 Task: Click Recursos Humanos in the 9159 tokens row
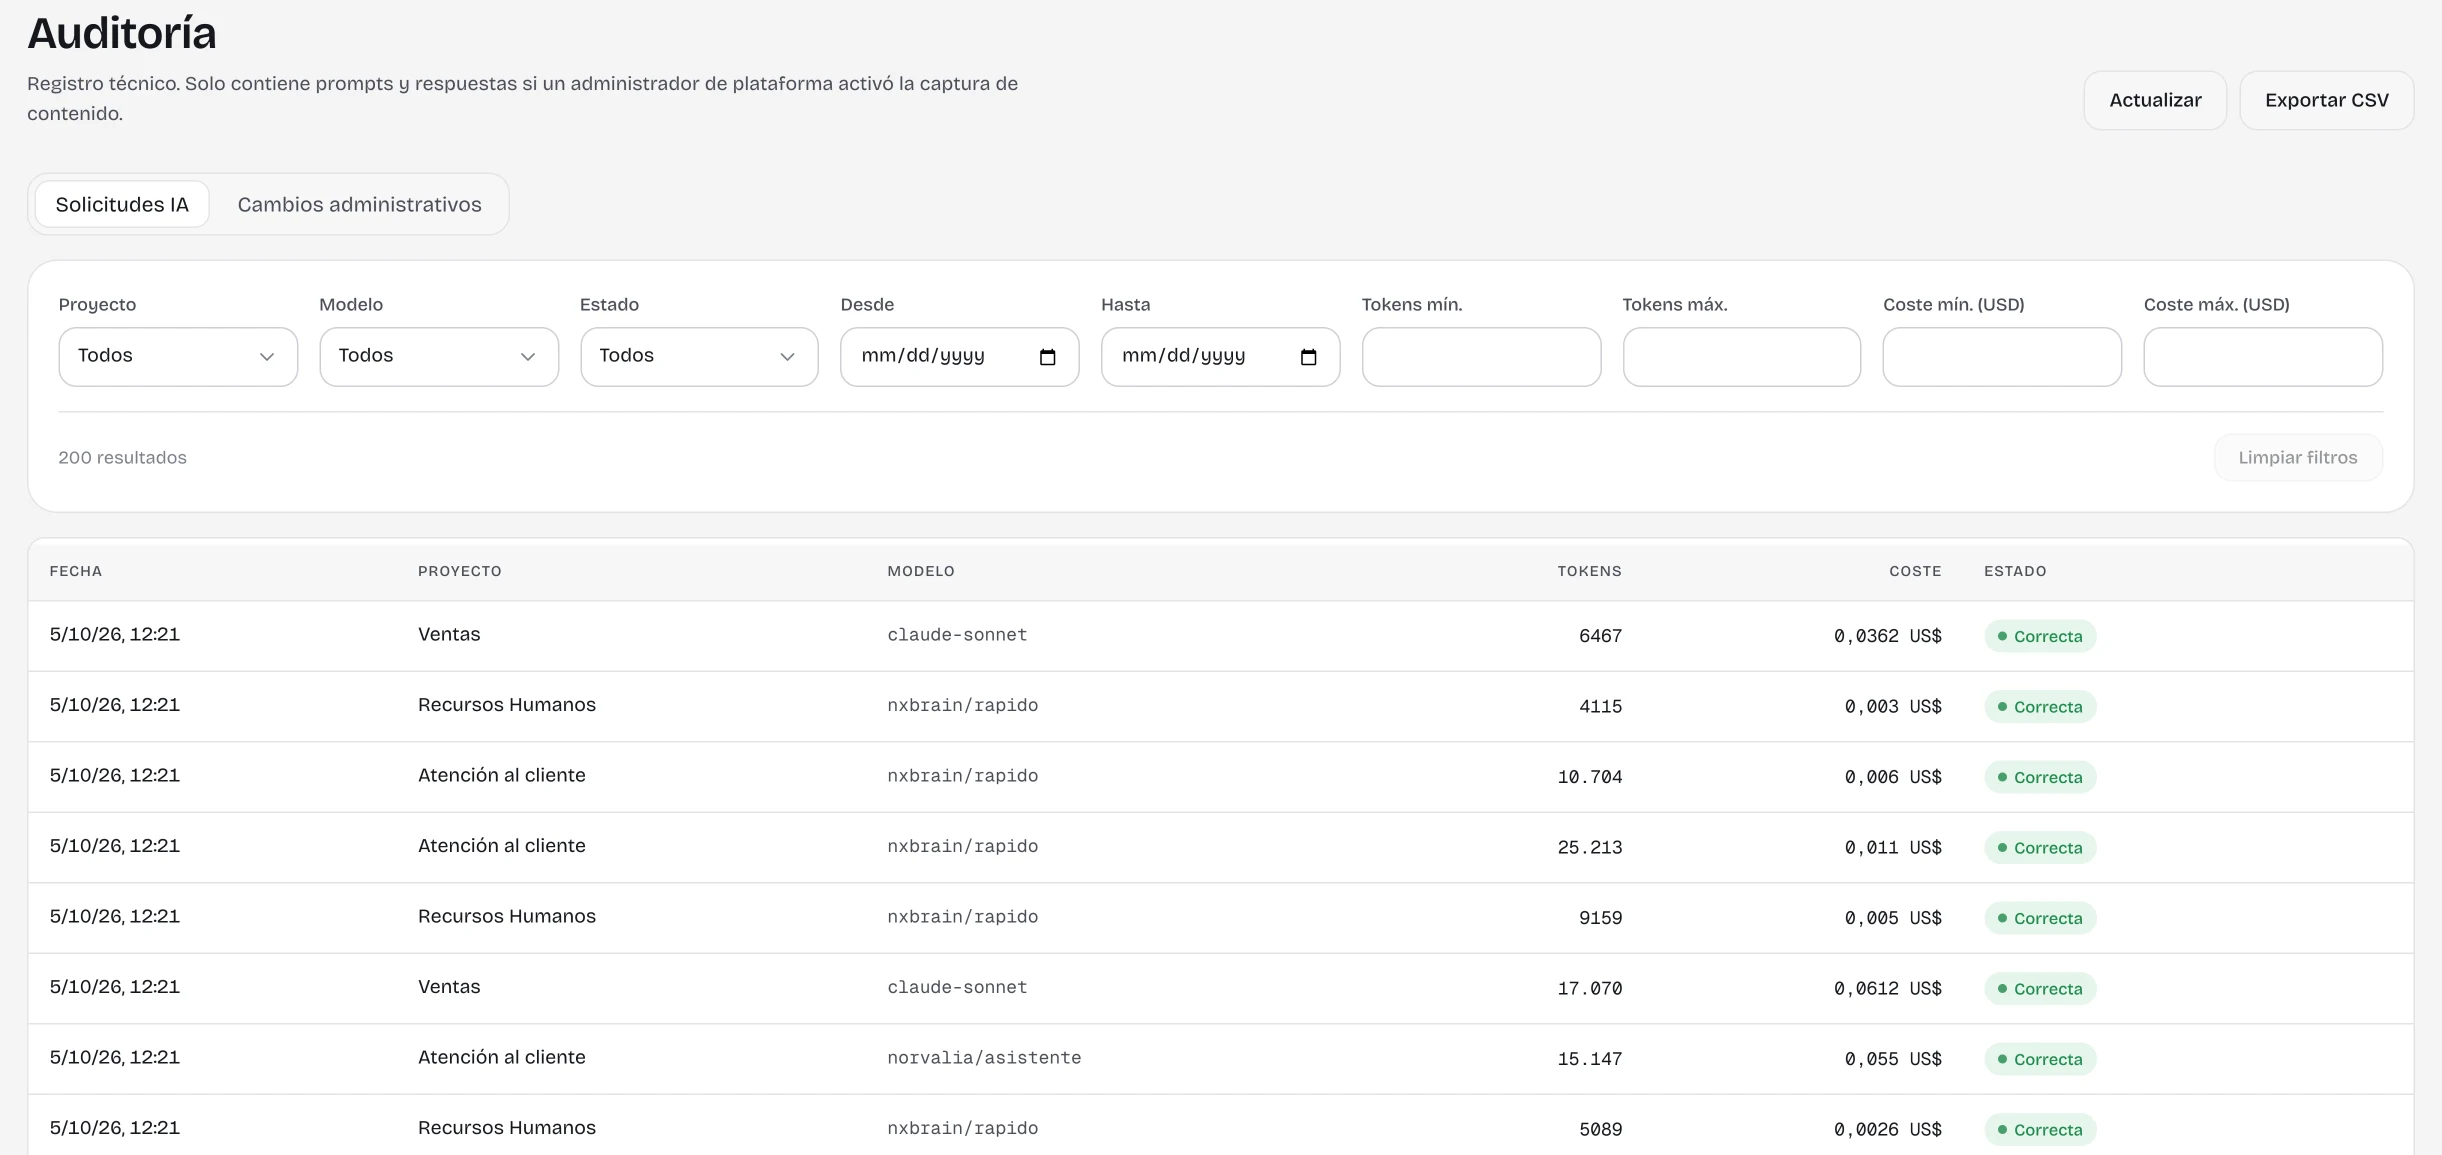pyautogui.click(x=507, y=916)
